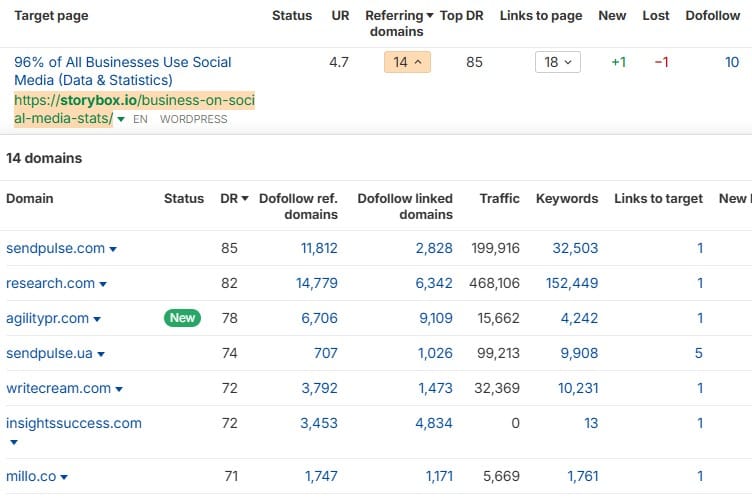Viewport: 752px width, 500px height.
Task: Expand the 18 links to page dropdown
Action: tap(557, 62)
